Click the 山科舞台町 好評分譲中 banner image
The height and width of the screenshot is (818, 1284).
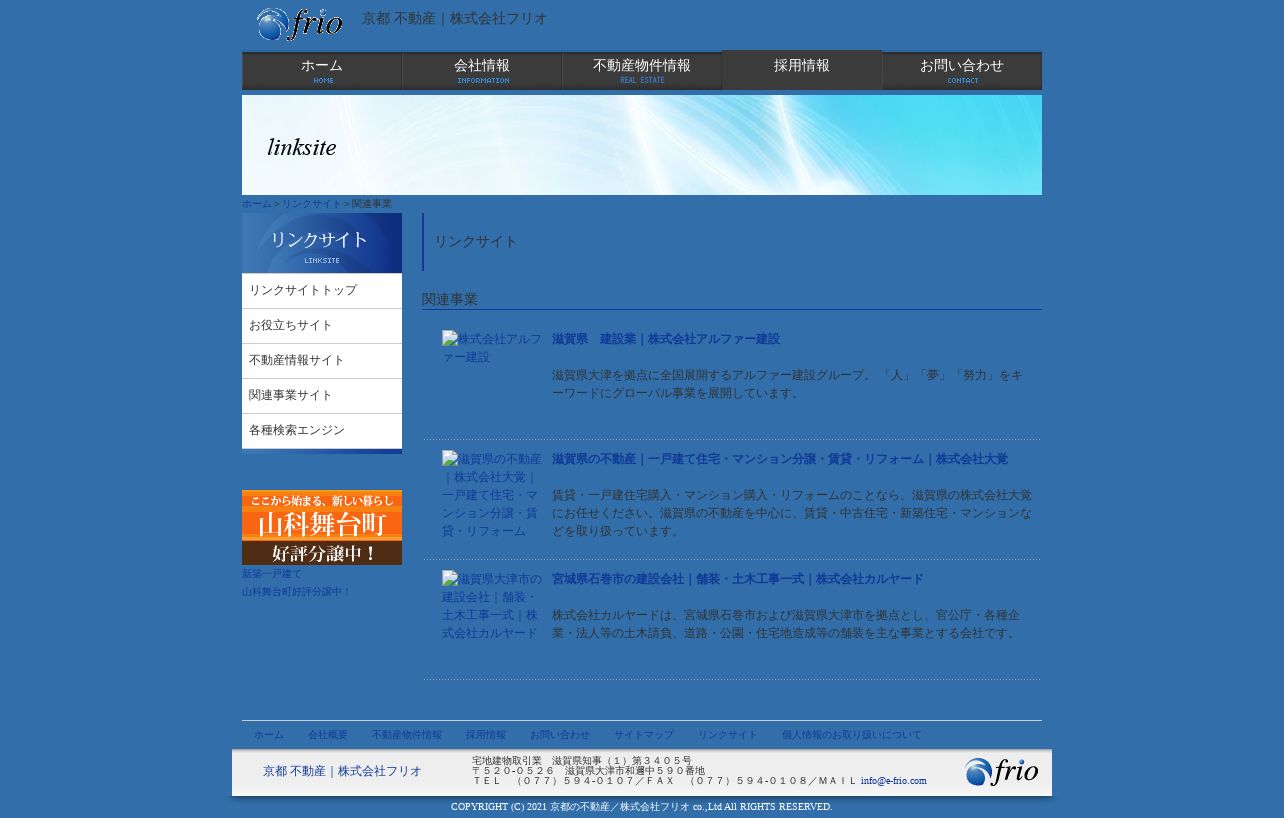[x=322, y=527]
